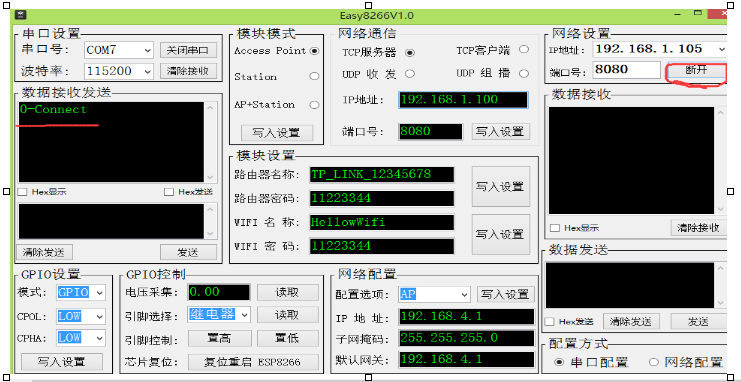Click 写入设置 next to port 8080
This screenshot has width=741, height=382.
(500, 131)
